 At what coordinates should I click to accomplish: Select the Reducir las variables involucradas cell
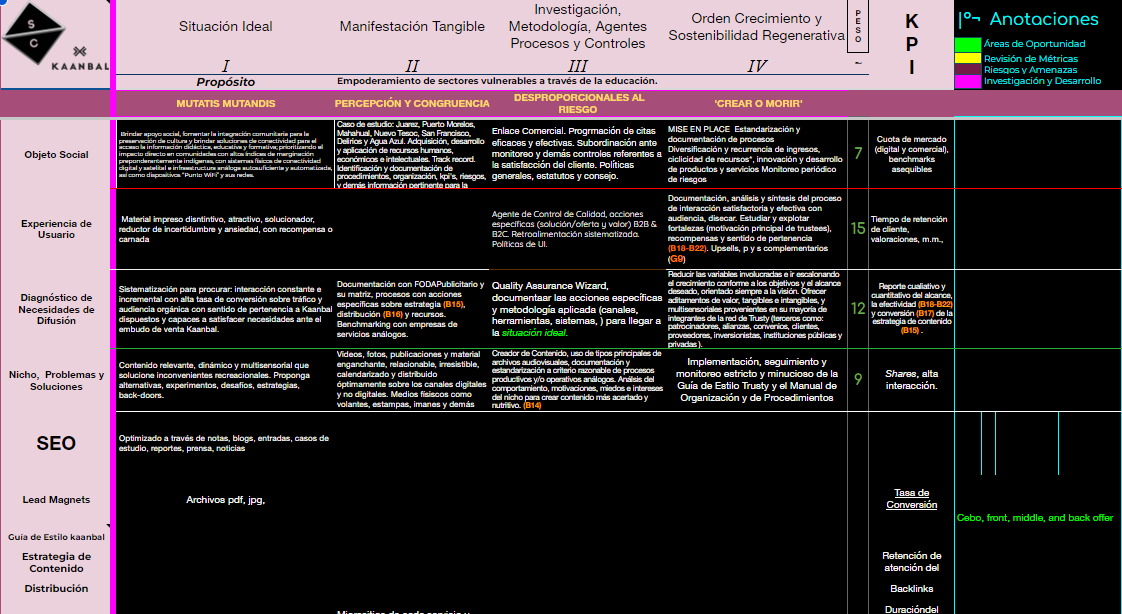click(x=756, y=309)
